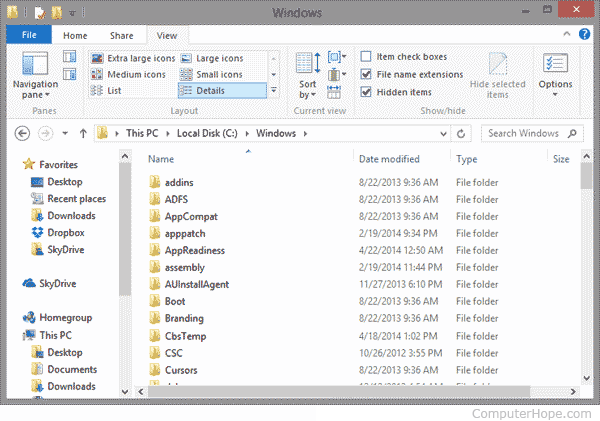Choose Small icons layout
The width and height of the screenshot is (600, 421).
coord(211,74)
